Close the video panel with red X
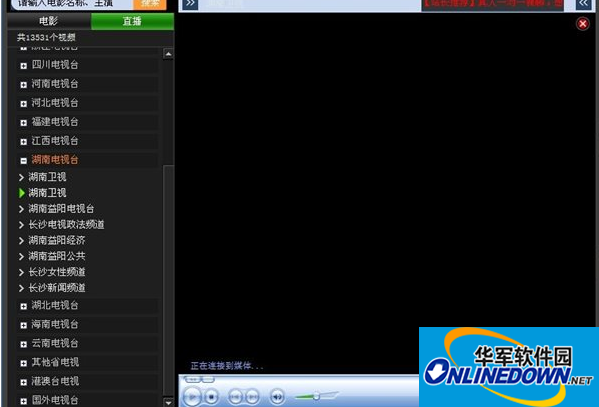 [x=583, y=24]
